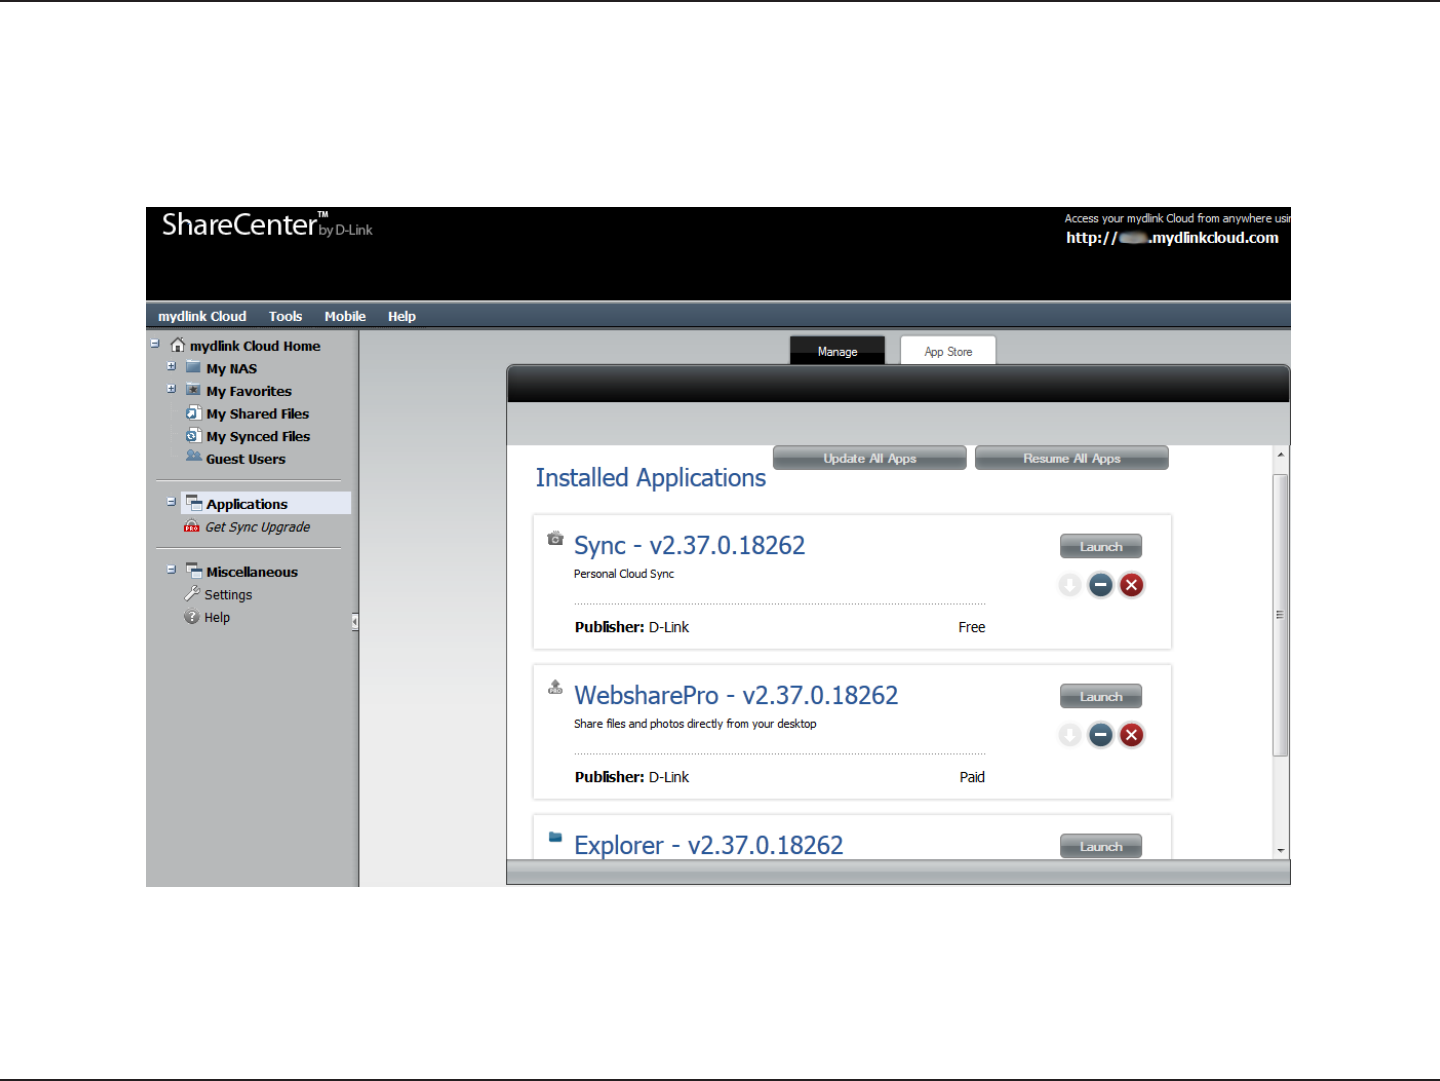Collapse the mydlink Cloud Home tree
This screenshot has height=1081, width=1440.
(x=155, y=344)
